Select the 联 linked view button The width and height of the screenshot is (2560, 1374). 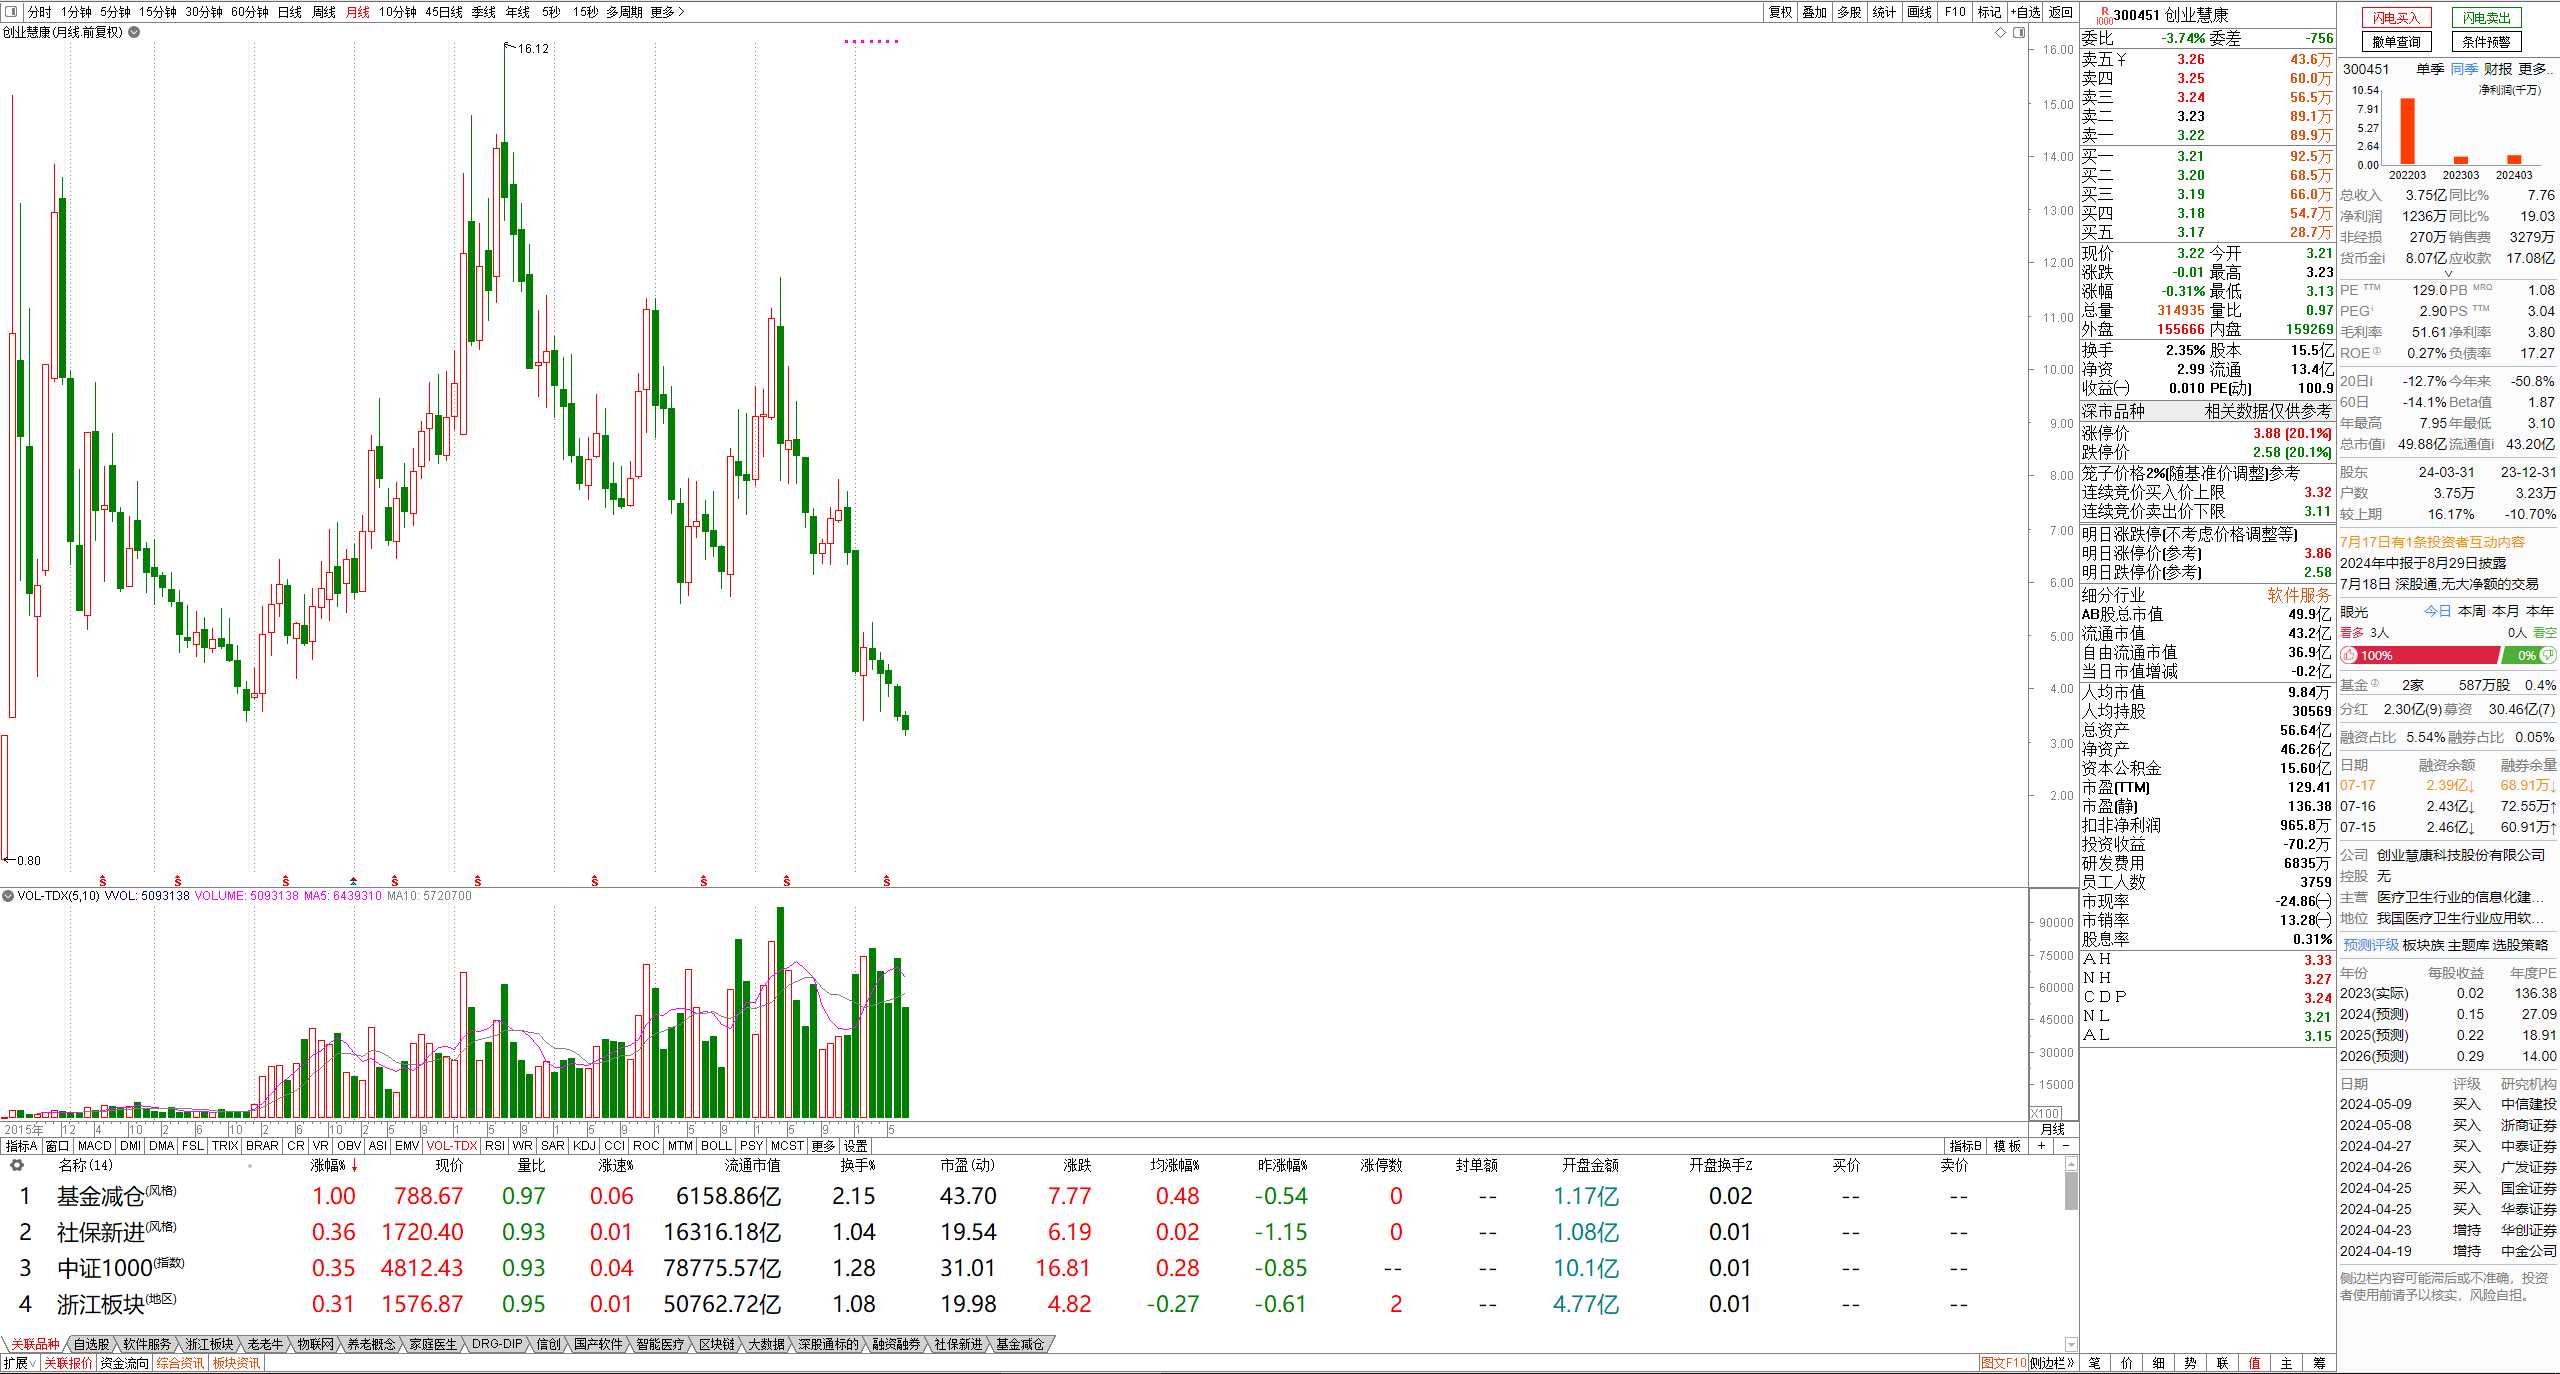2223,1363
